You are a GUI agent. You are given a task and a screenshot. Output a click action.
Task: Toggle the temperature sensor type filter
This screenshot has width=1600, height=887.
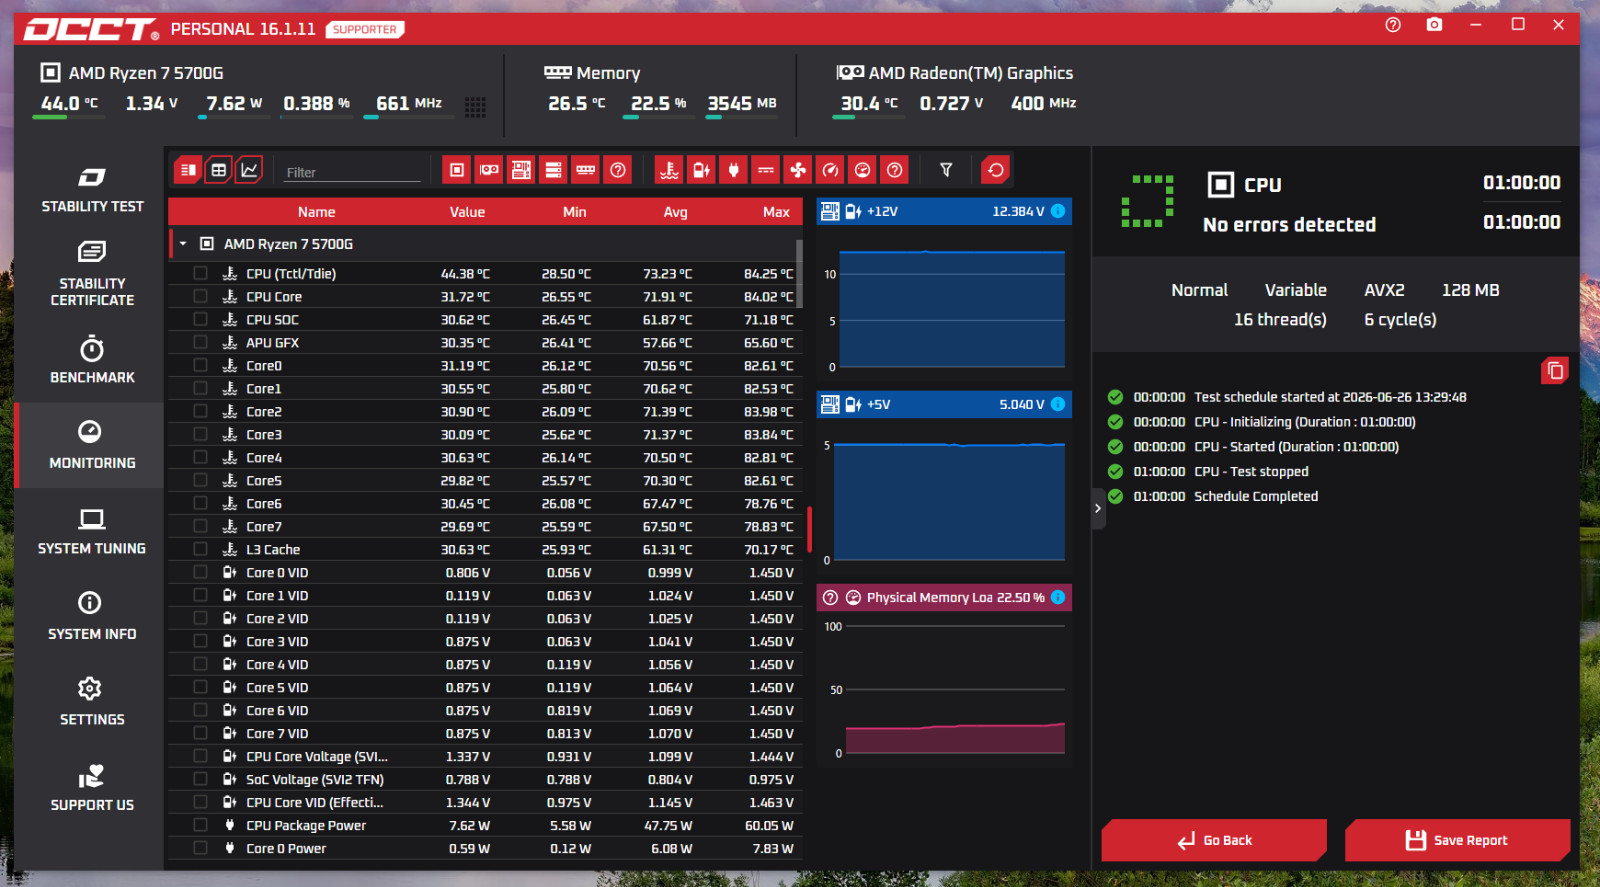669,170
